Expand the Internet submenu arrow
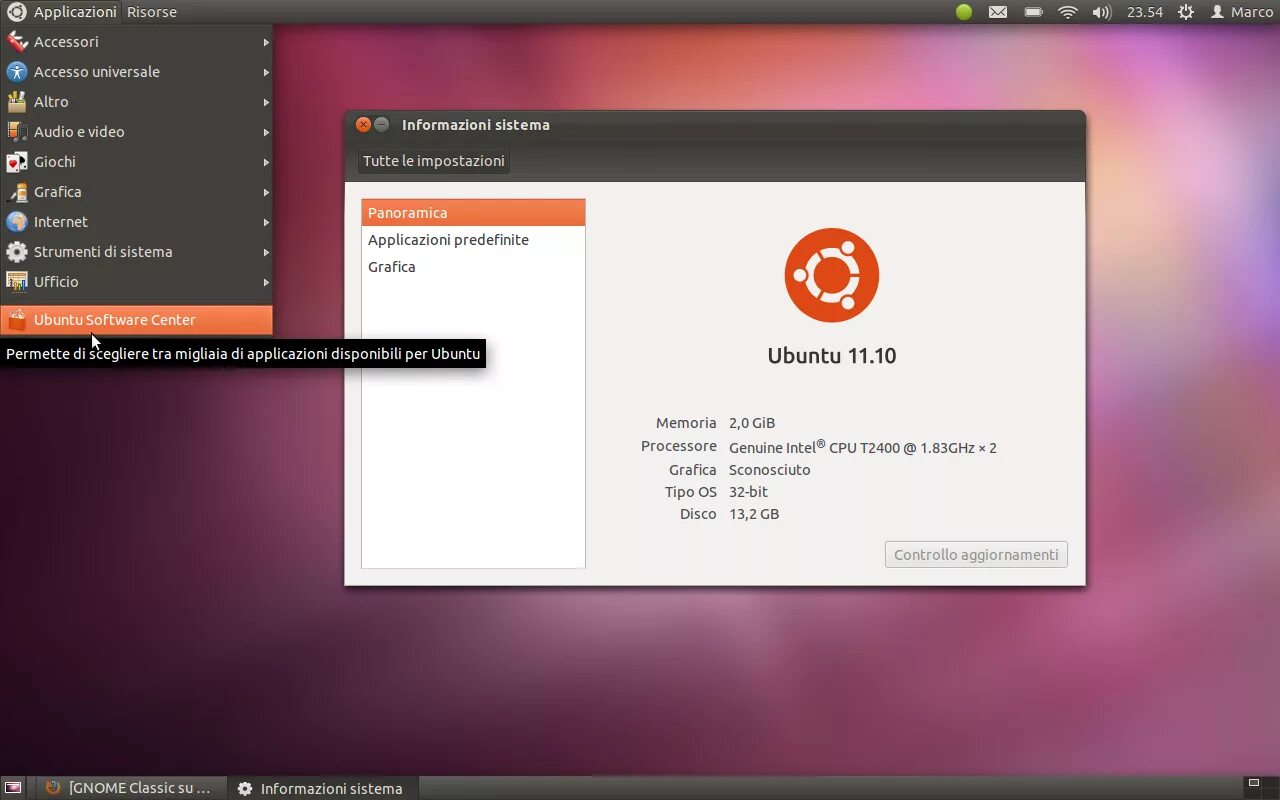The image size is (1280, 800). [x=266, y=222]
